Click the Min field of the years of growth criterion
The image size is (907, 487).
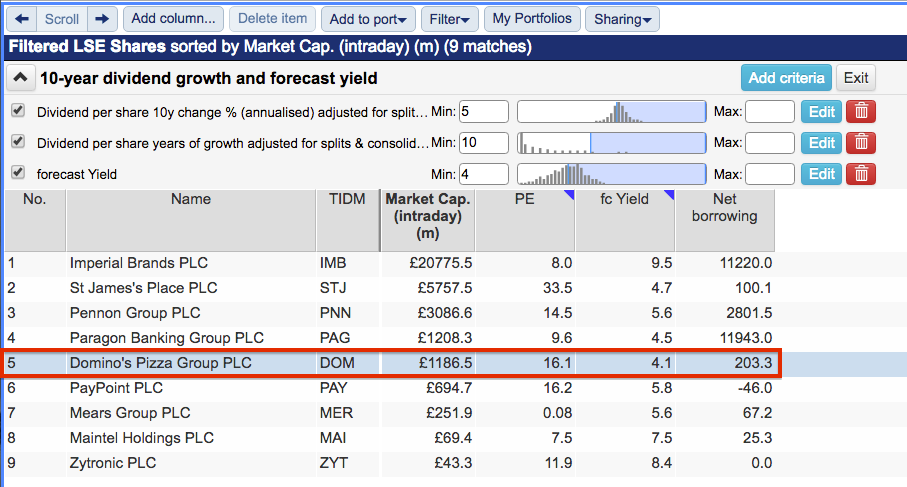484,143
